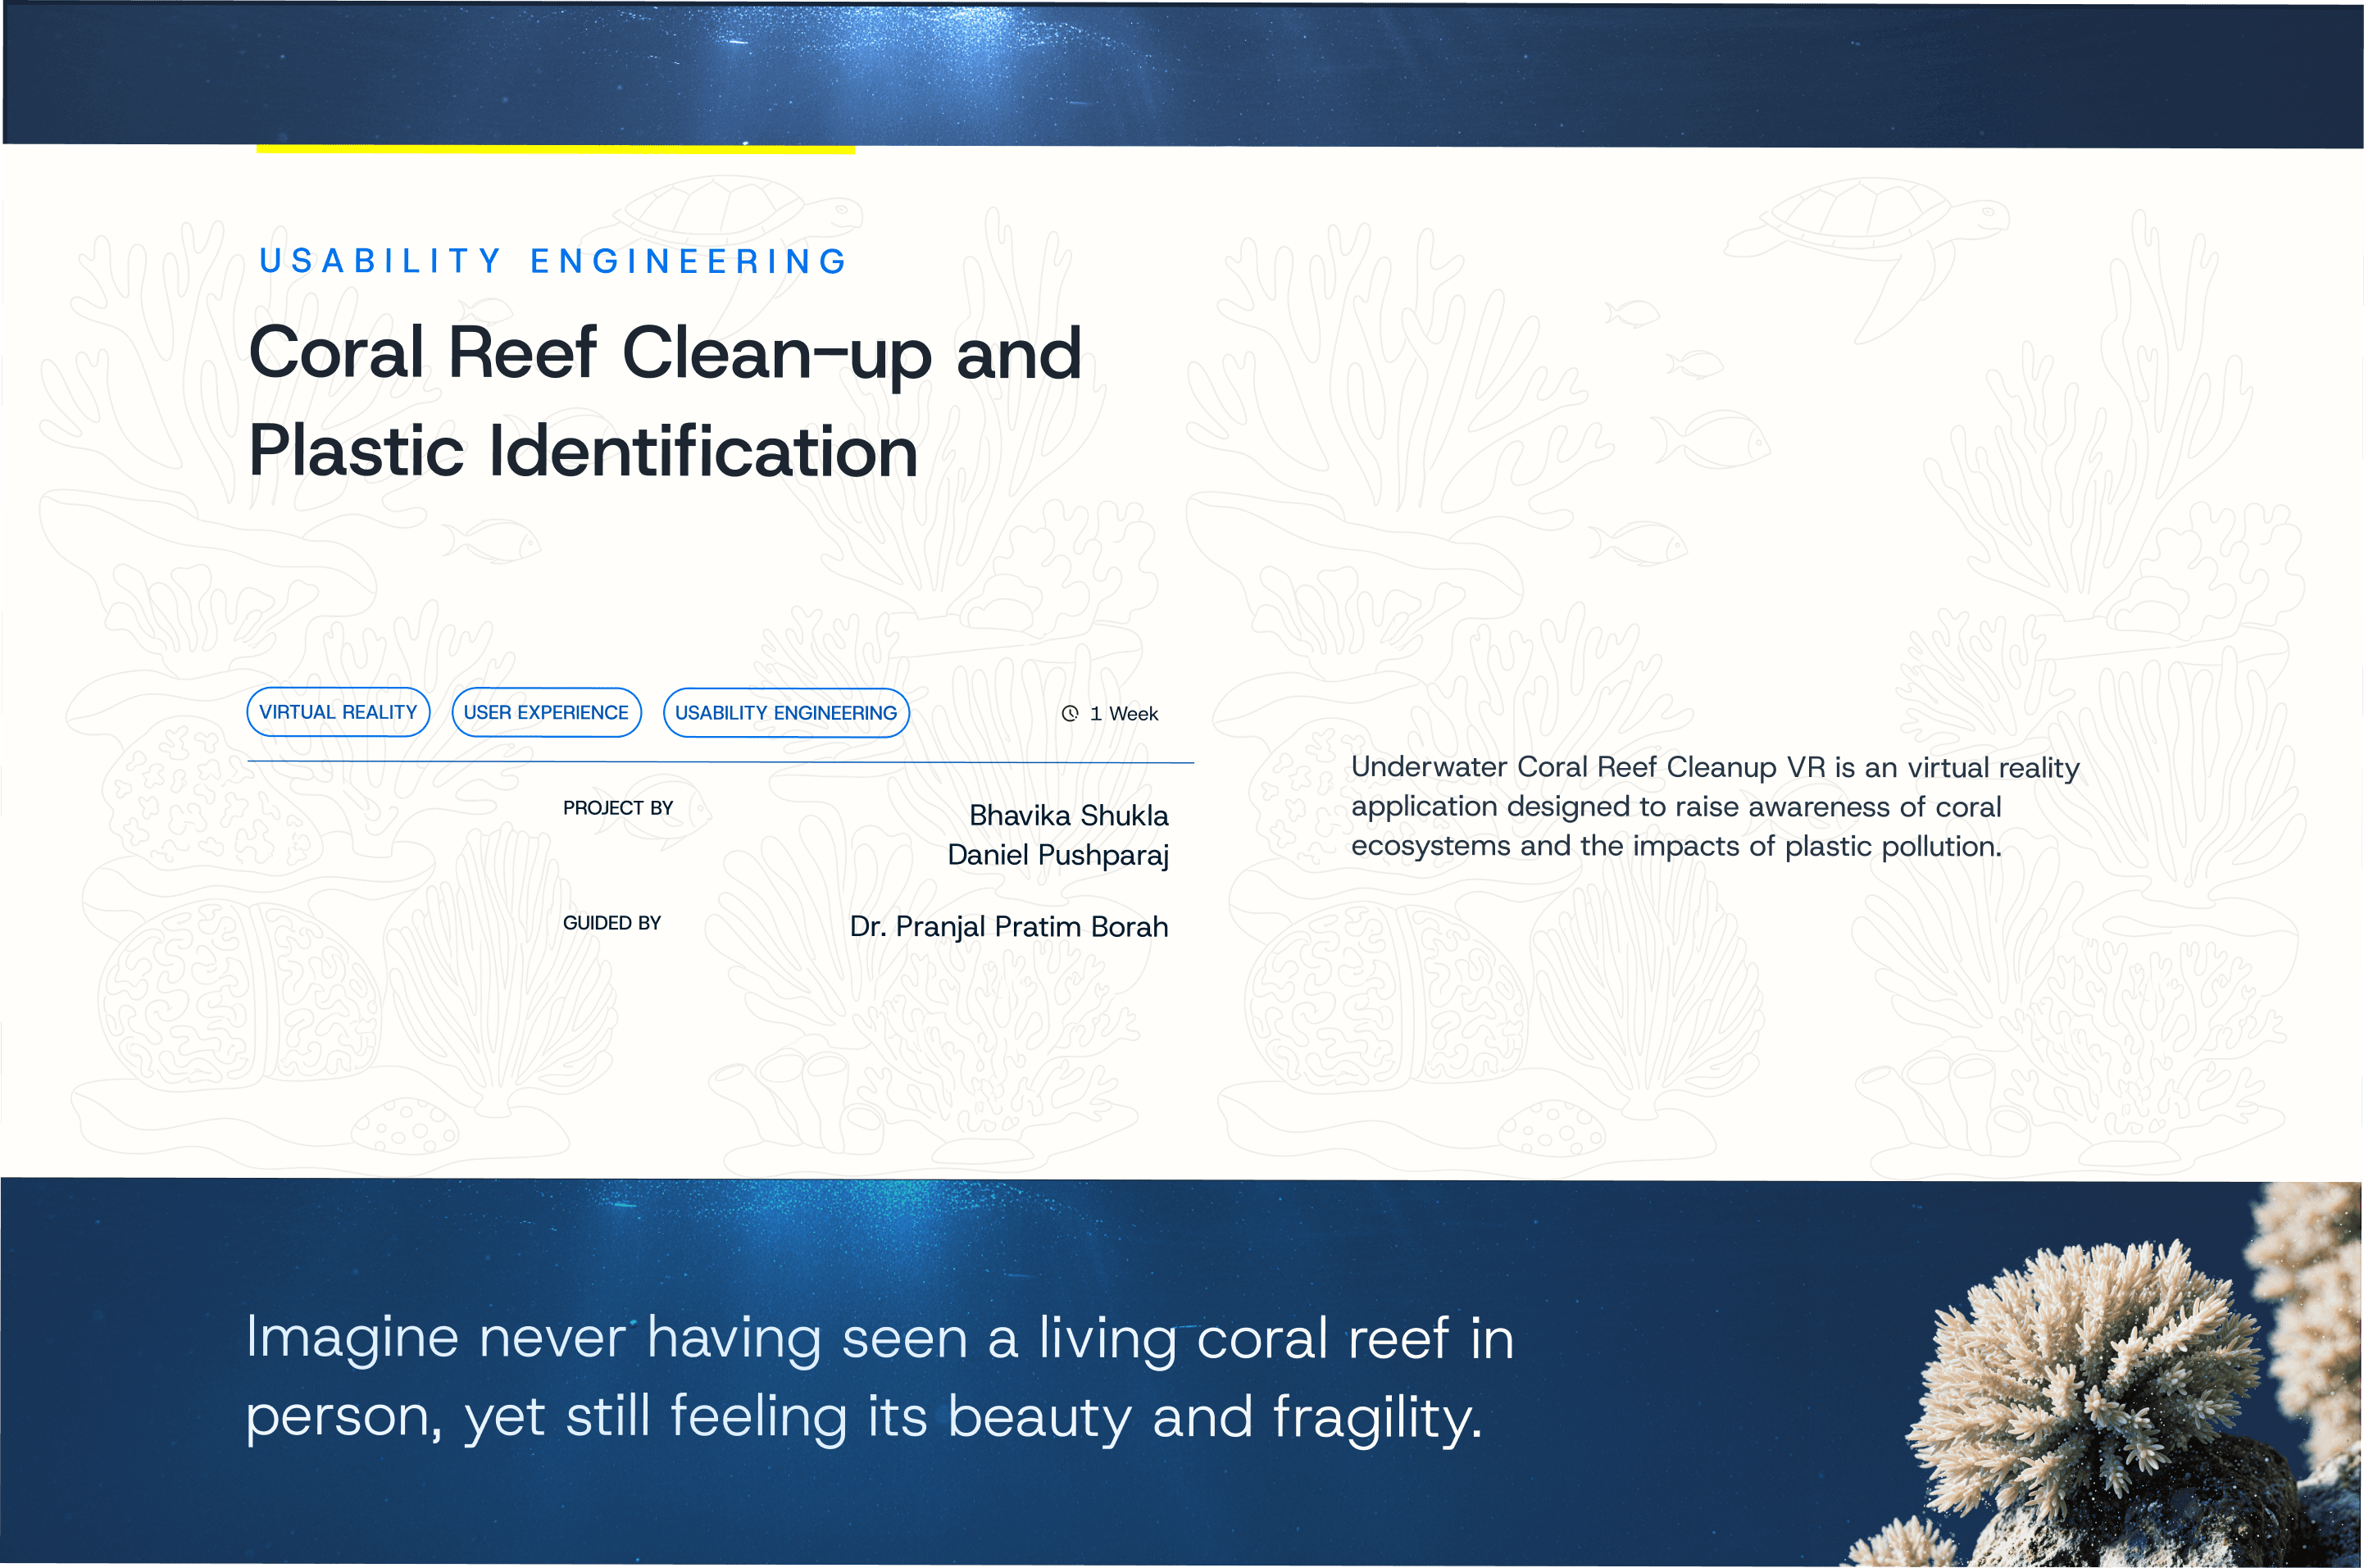
Task: Click the name Bhavika Shukla
Action: [x=1068, y=815]
